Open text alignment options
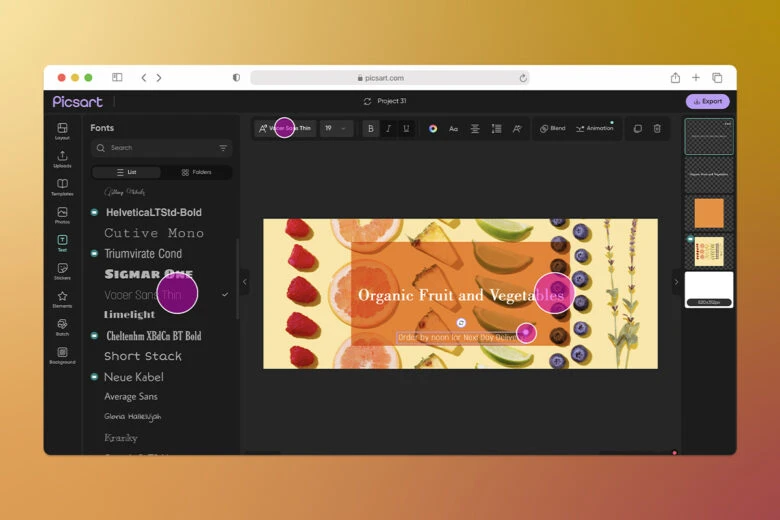 tap(475, 129)
